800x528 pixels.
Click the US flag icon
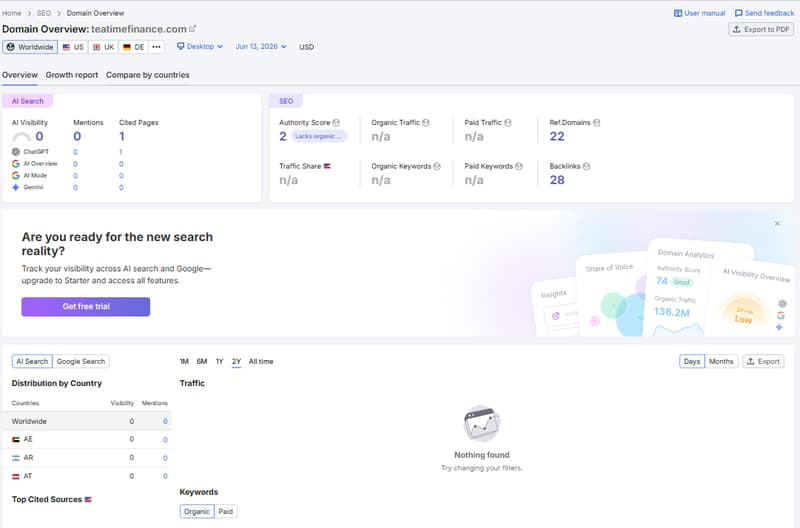[x=66, y=47]
